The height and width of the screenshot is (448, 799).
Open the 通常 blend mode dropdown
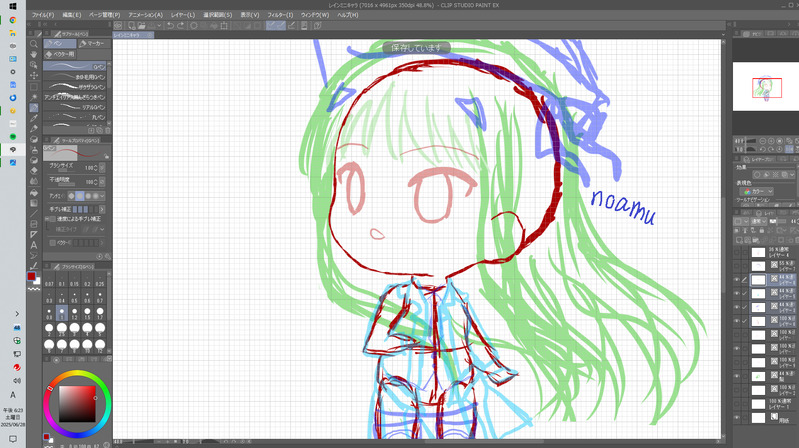tap(759, 221)
